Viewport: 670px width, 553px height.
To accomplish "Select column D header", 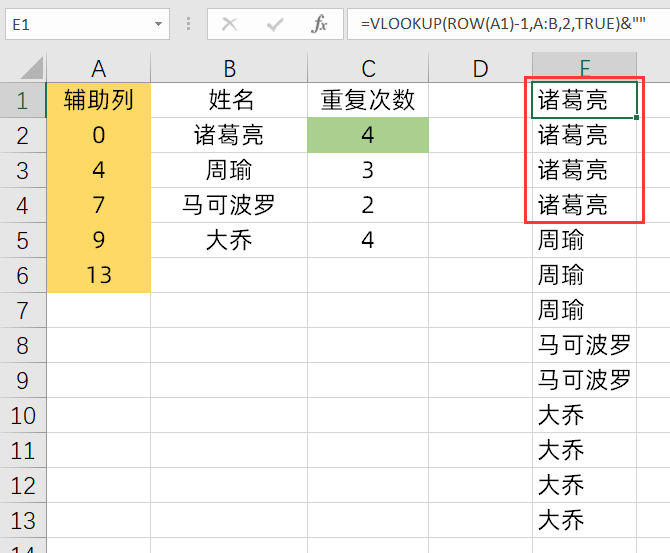I will [x=480, y=68].
